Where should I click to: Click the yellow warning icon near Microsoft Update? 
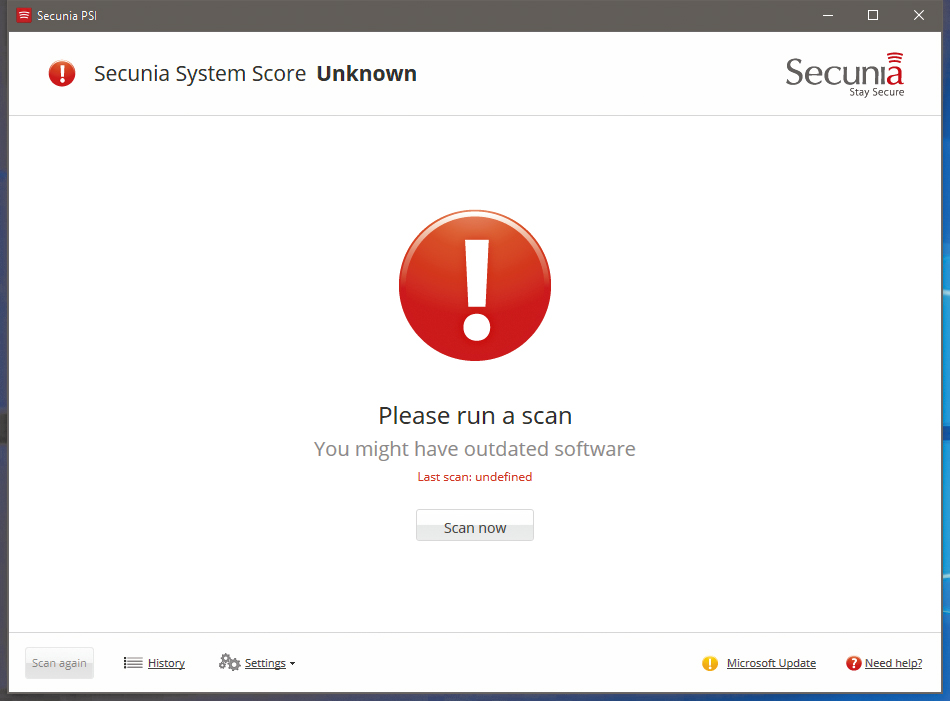tap(710, 663)
